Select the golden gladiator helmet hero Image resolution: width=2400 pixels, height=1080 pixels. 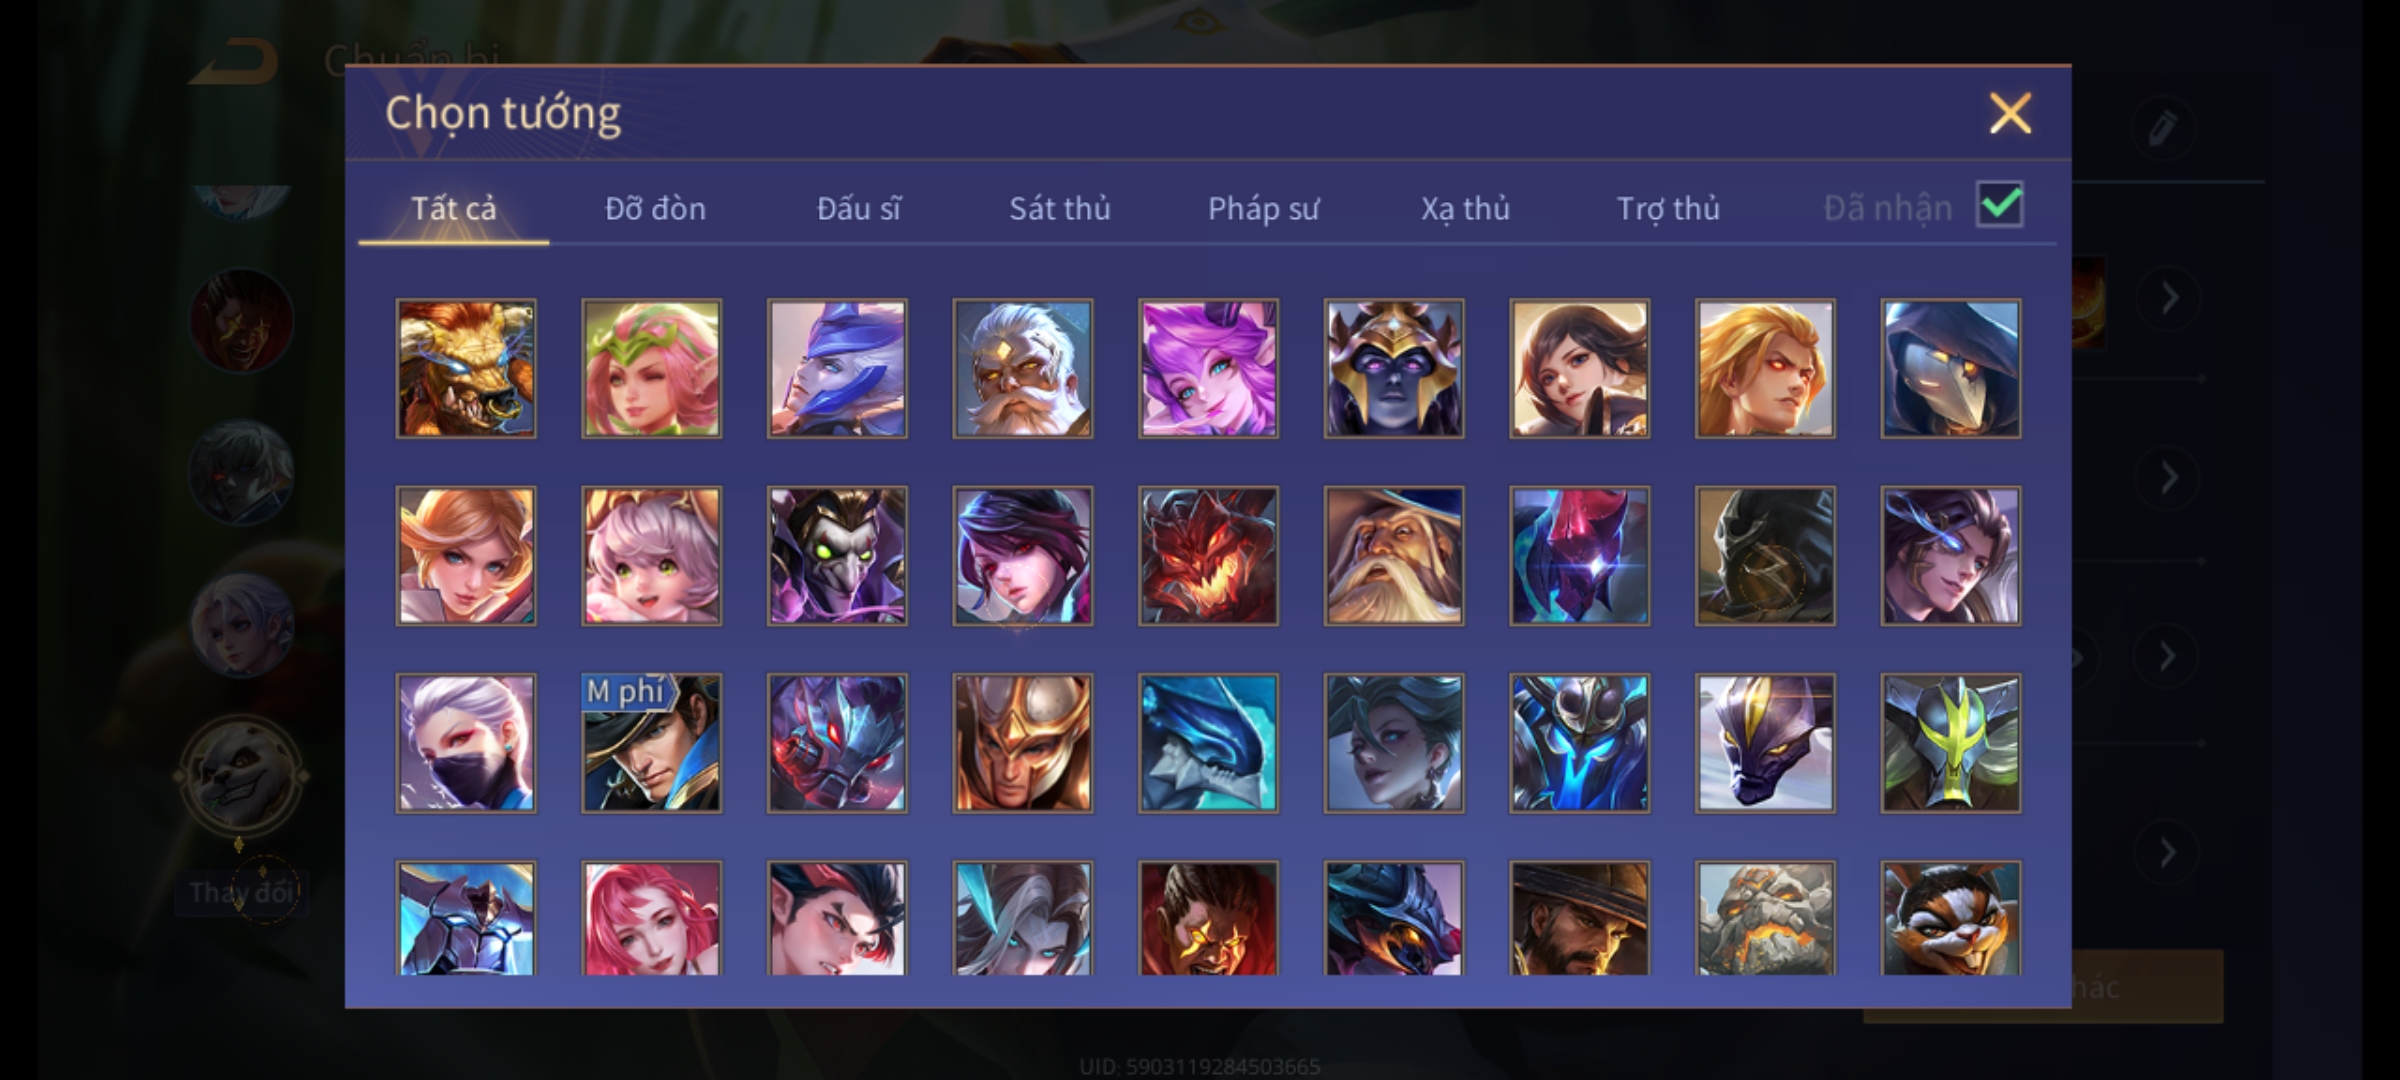tap(1022, 743)
